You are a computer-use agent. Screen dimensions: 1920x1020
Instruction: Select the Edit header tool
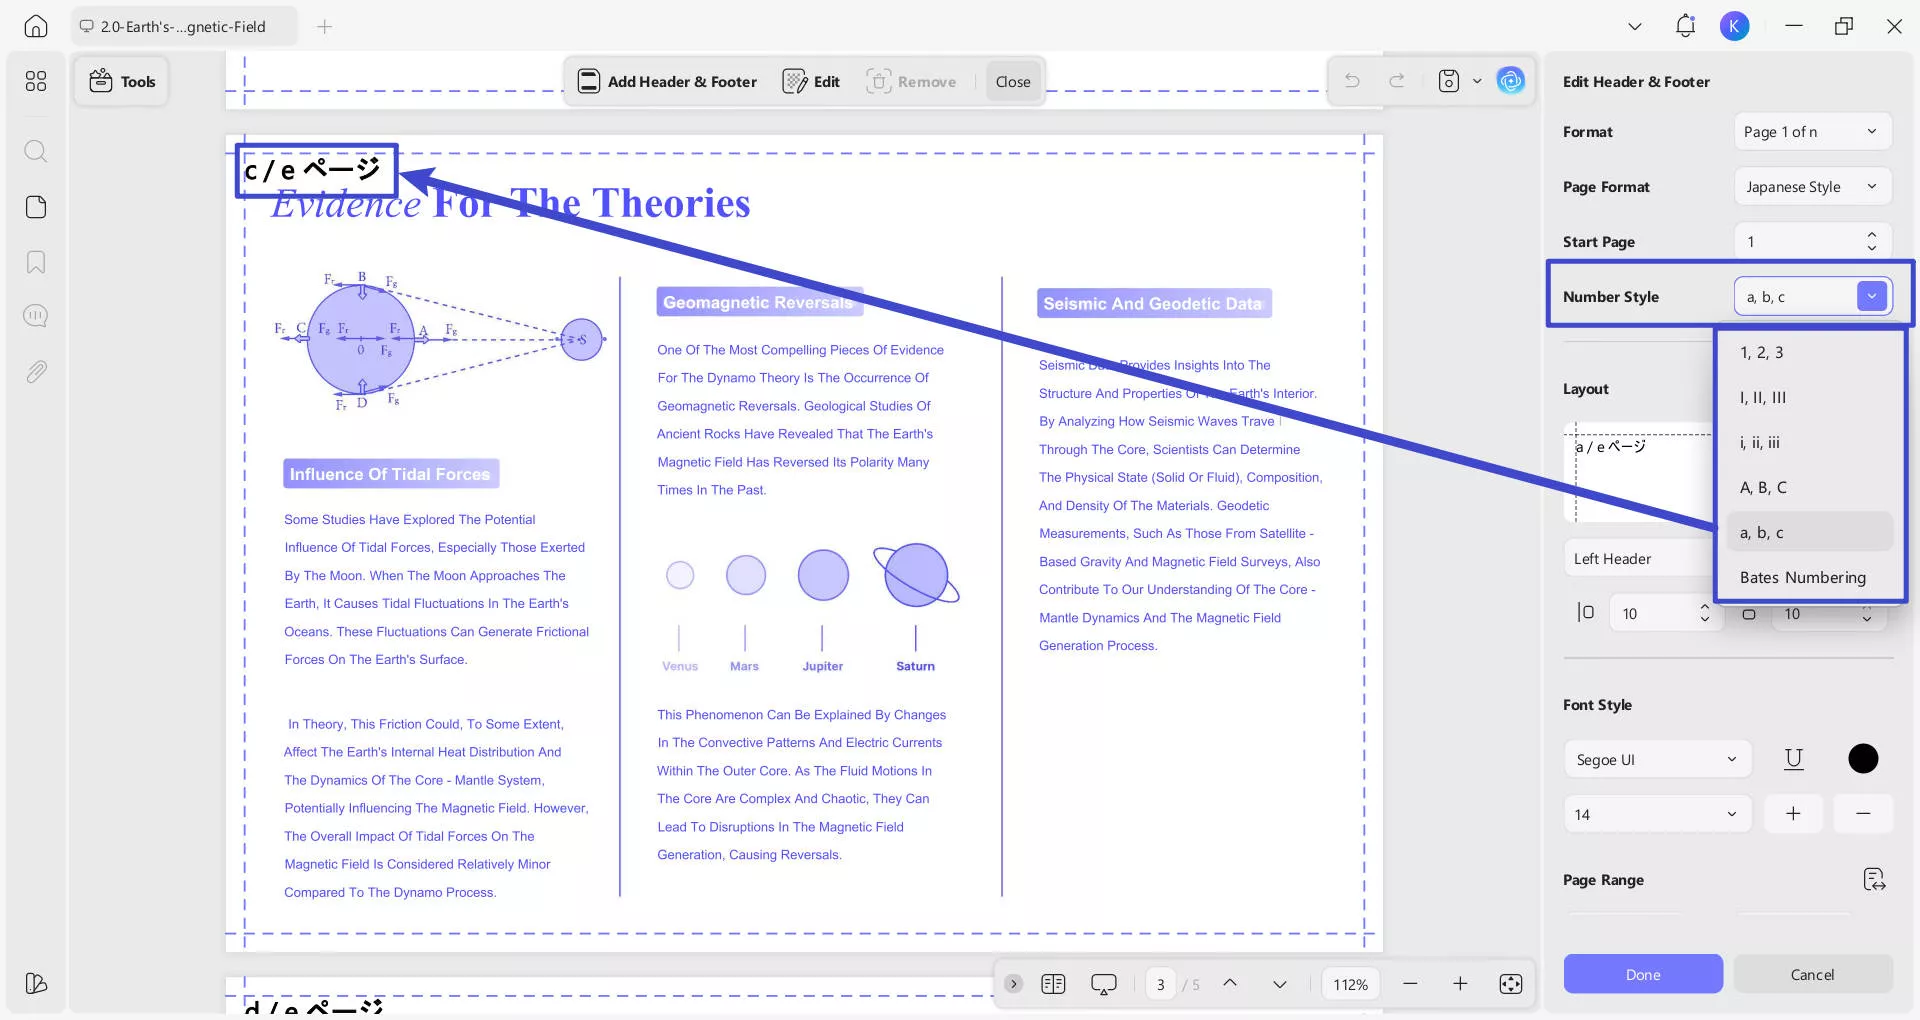[x=811, y=81]
